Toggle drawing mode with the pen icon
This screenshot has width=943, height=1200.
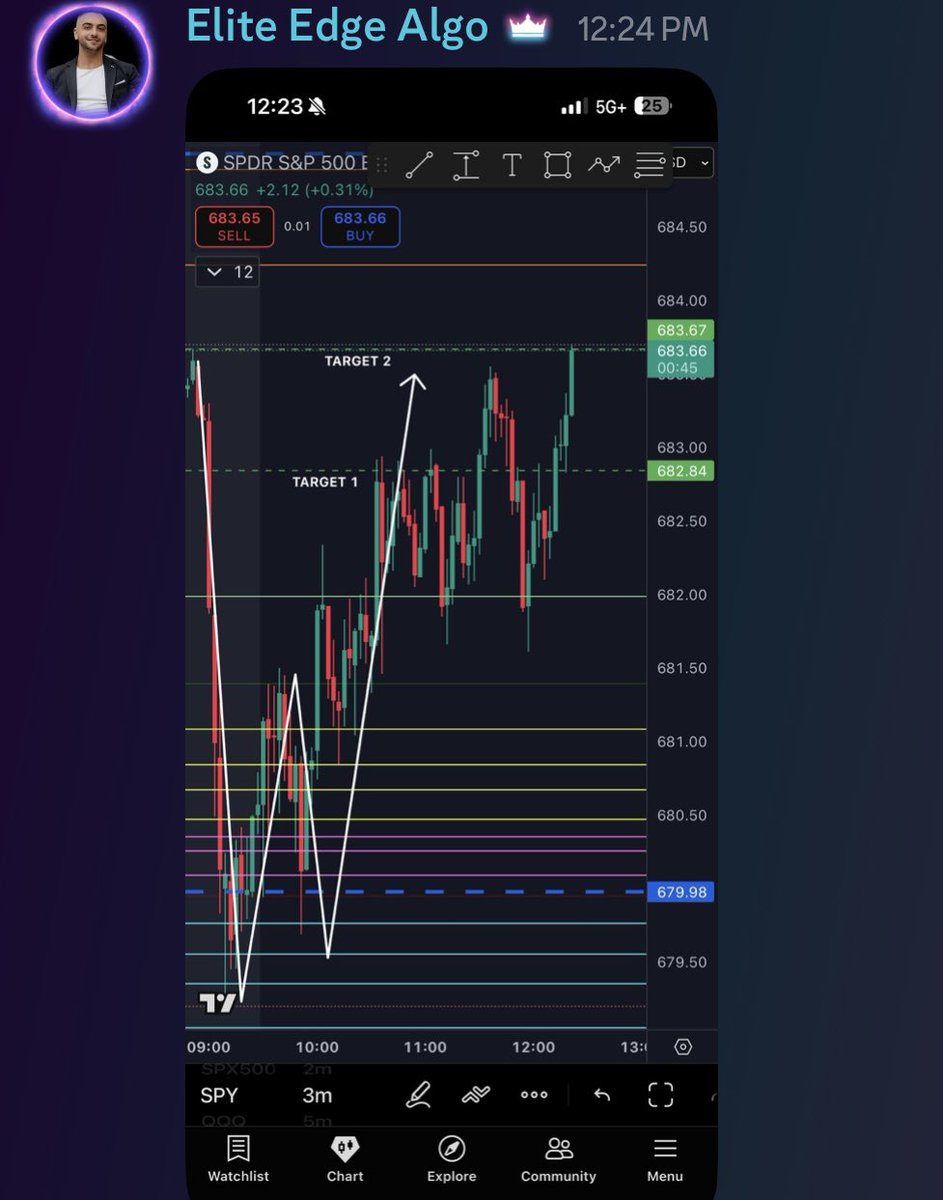[x=418, y=1095]
